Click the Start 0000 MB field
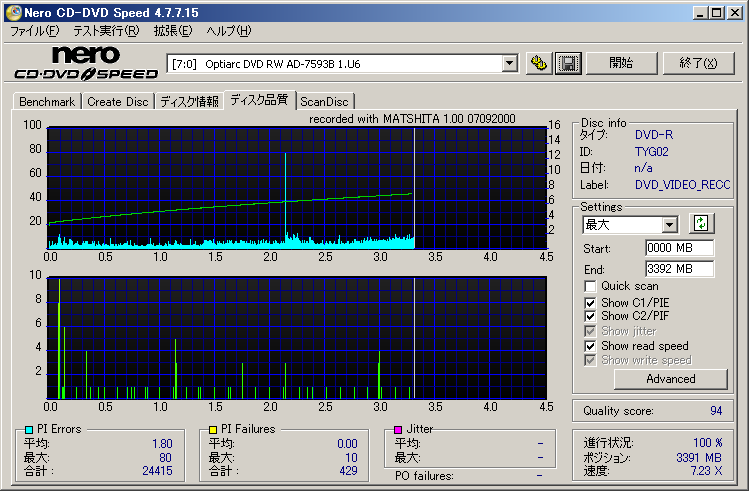This screenshot has height=491, width=749. [x=679, y=248]
